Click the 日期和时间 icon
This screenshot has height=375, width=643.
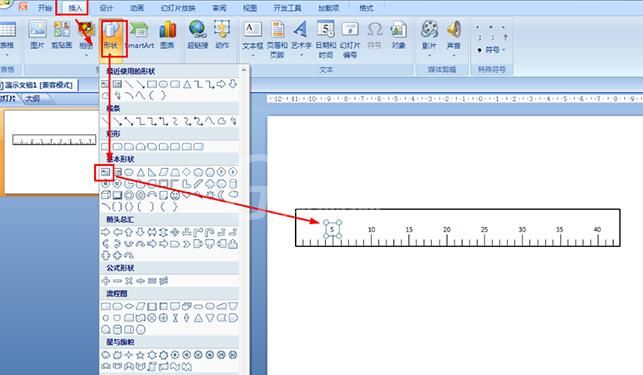(326, 39)
